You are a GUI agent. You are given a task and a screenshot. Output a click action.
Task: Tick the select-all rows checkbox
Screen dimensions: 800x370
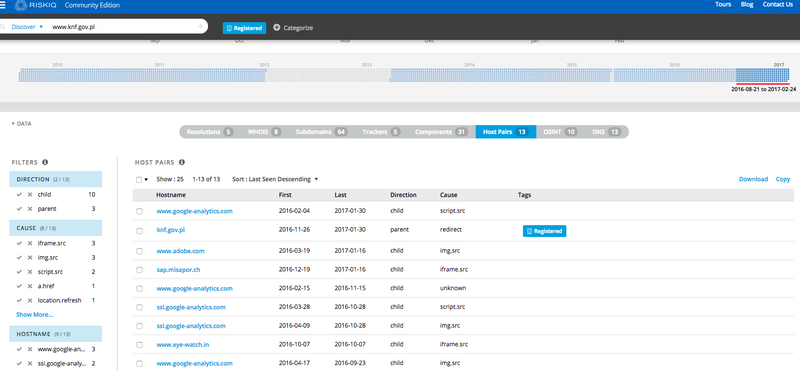(x=139, y=180)
